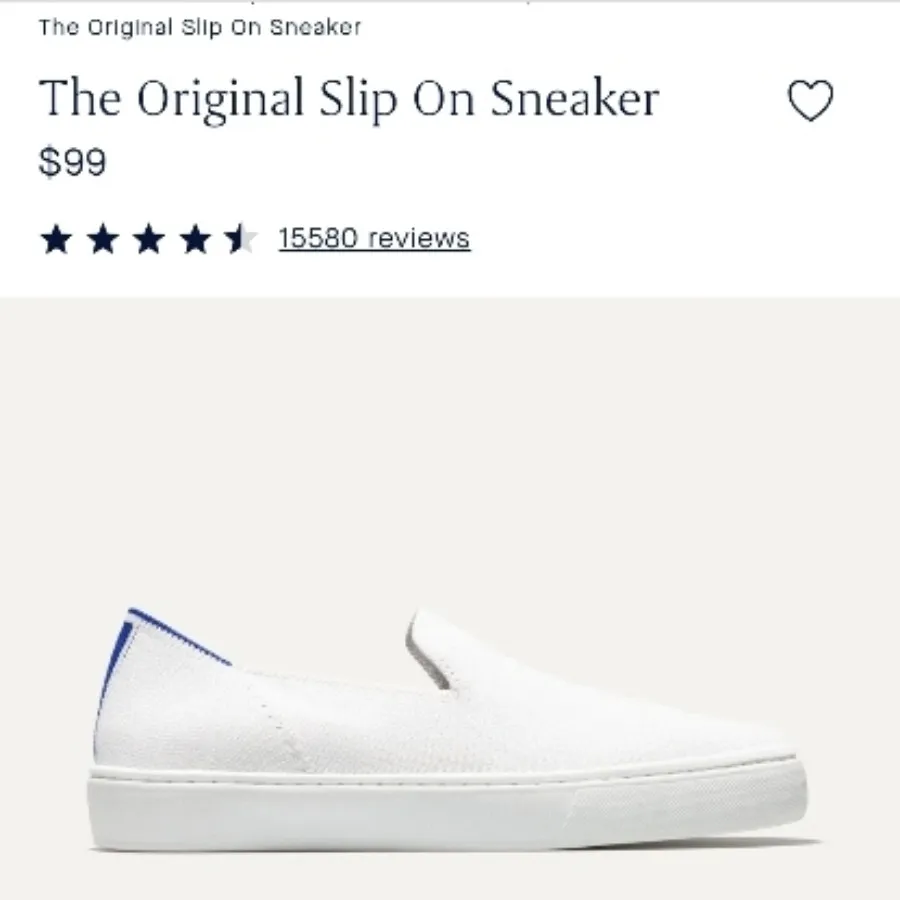Select the third rating star
This screenshot has height=900, width=900.
click(148, 239)
